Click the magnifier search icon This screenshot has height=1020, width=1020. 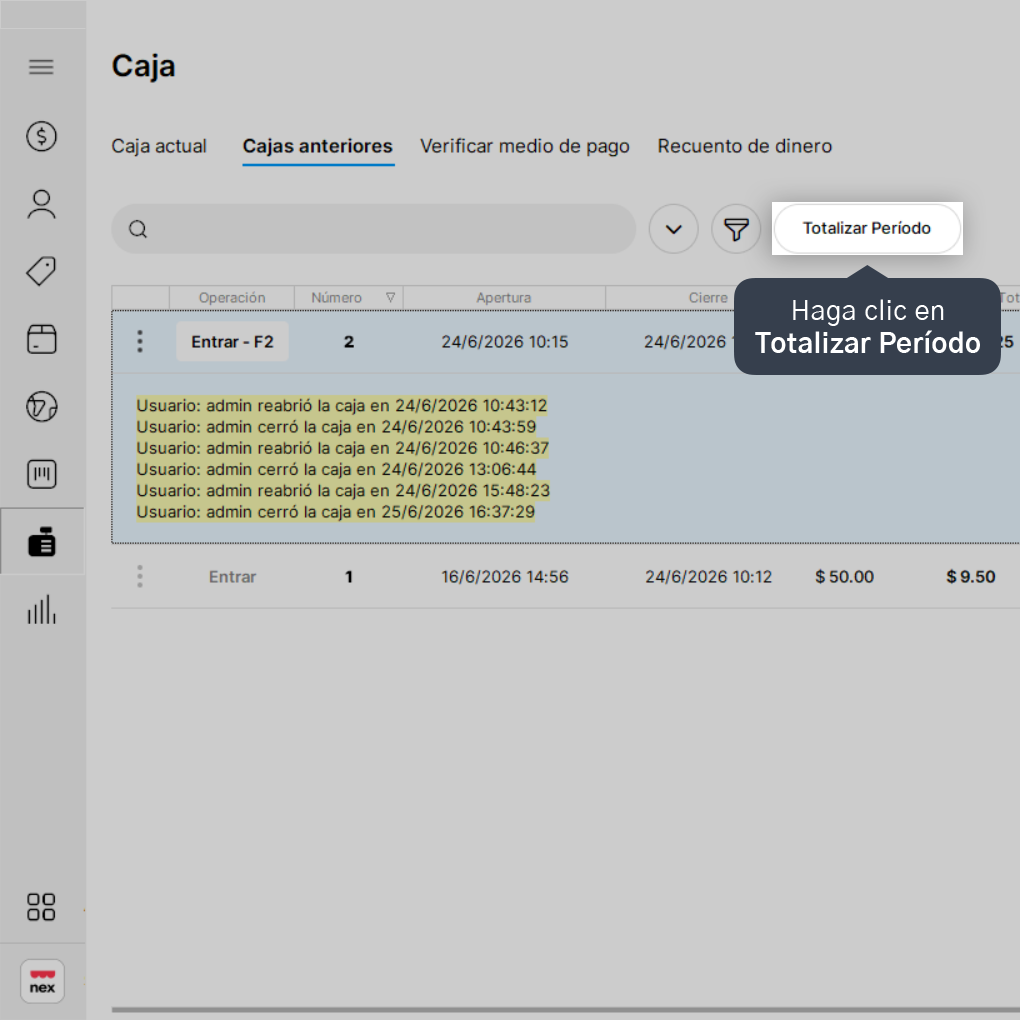point(138,229)
